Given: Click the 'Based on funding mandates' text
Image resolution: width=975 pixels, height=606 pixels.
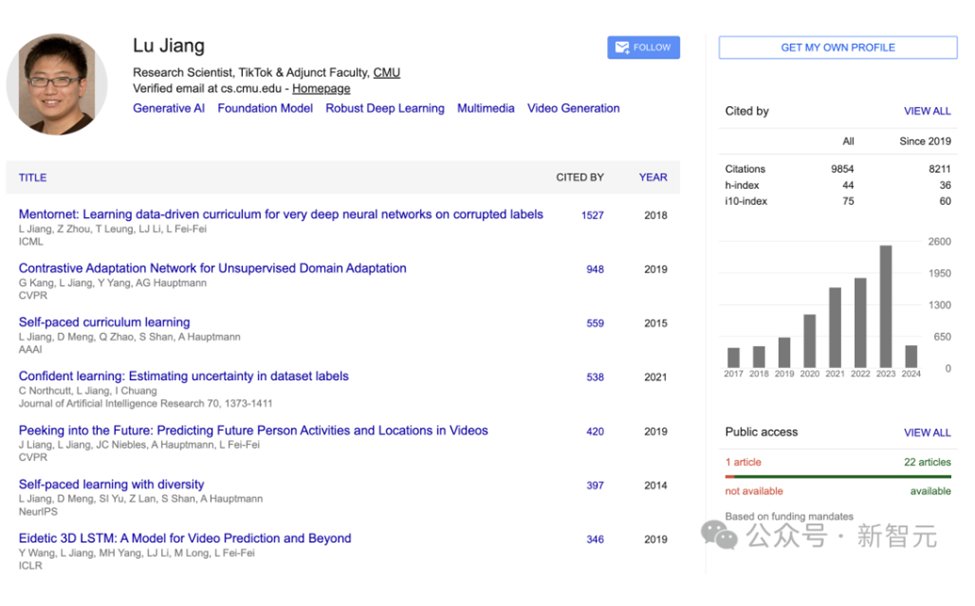Looking at the screenshot, I should pos(788,516).
